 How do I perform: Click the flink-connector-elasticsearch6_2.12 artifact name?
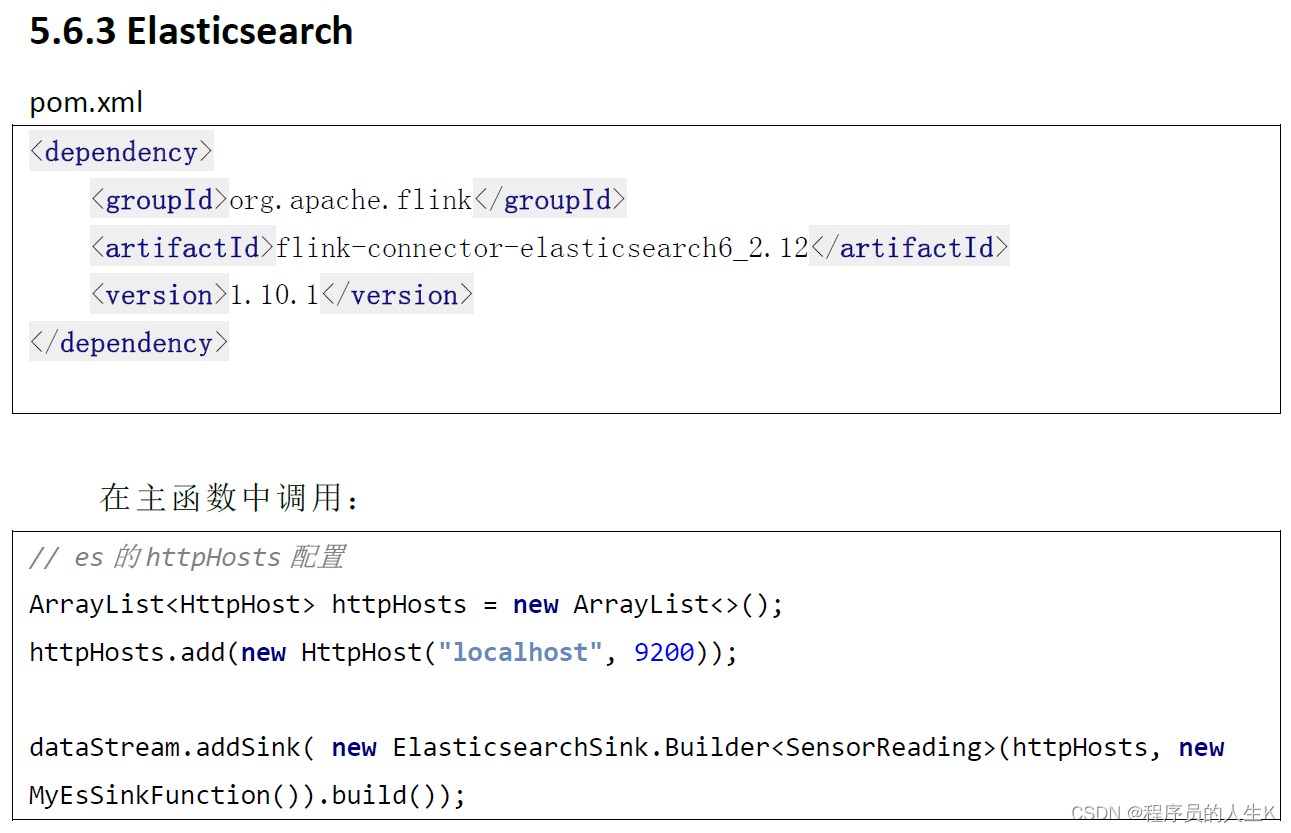coord(541,248)
